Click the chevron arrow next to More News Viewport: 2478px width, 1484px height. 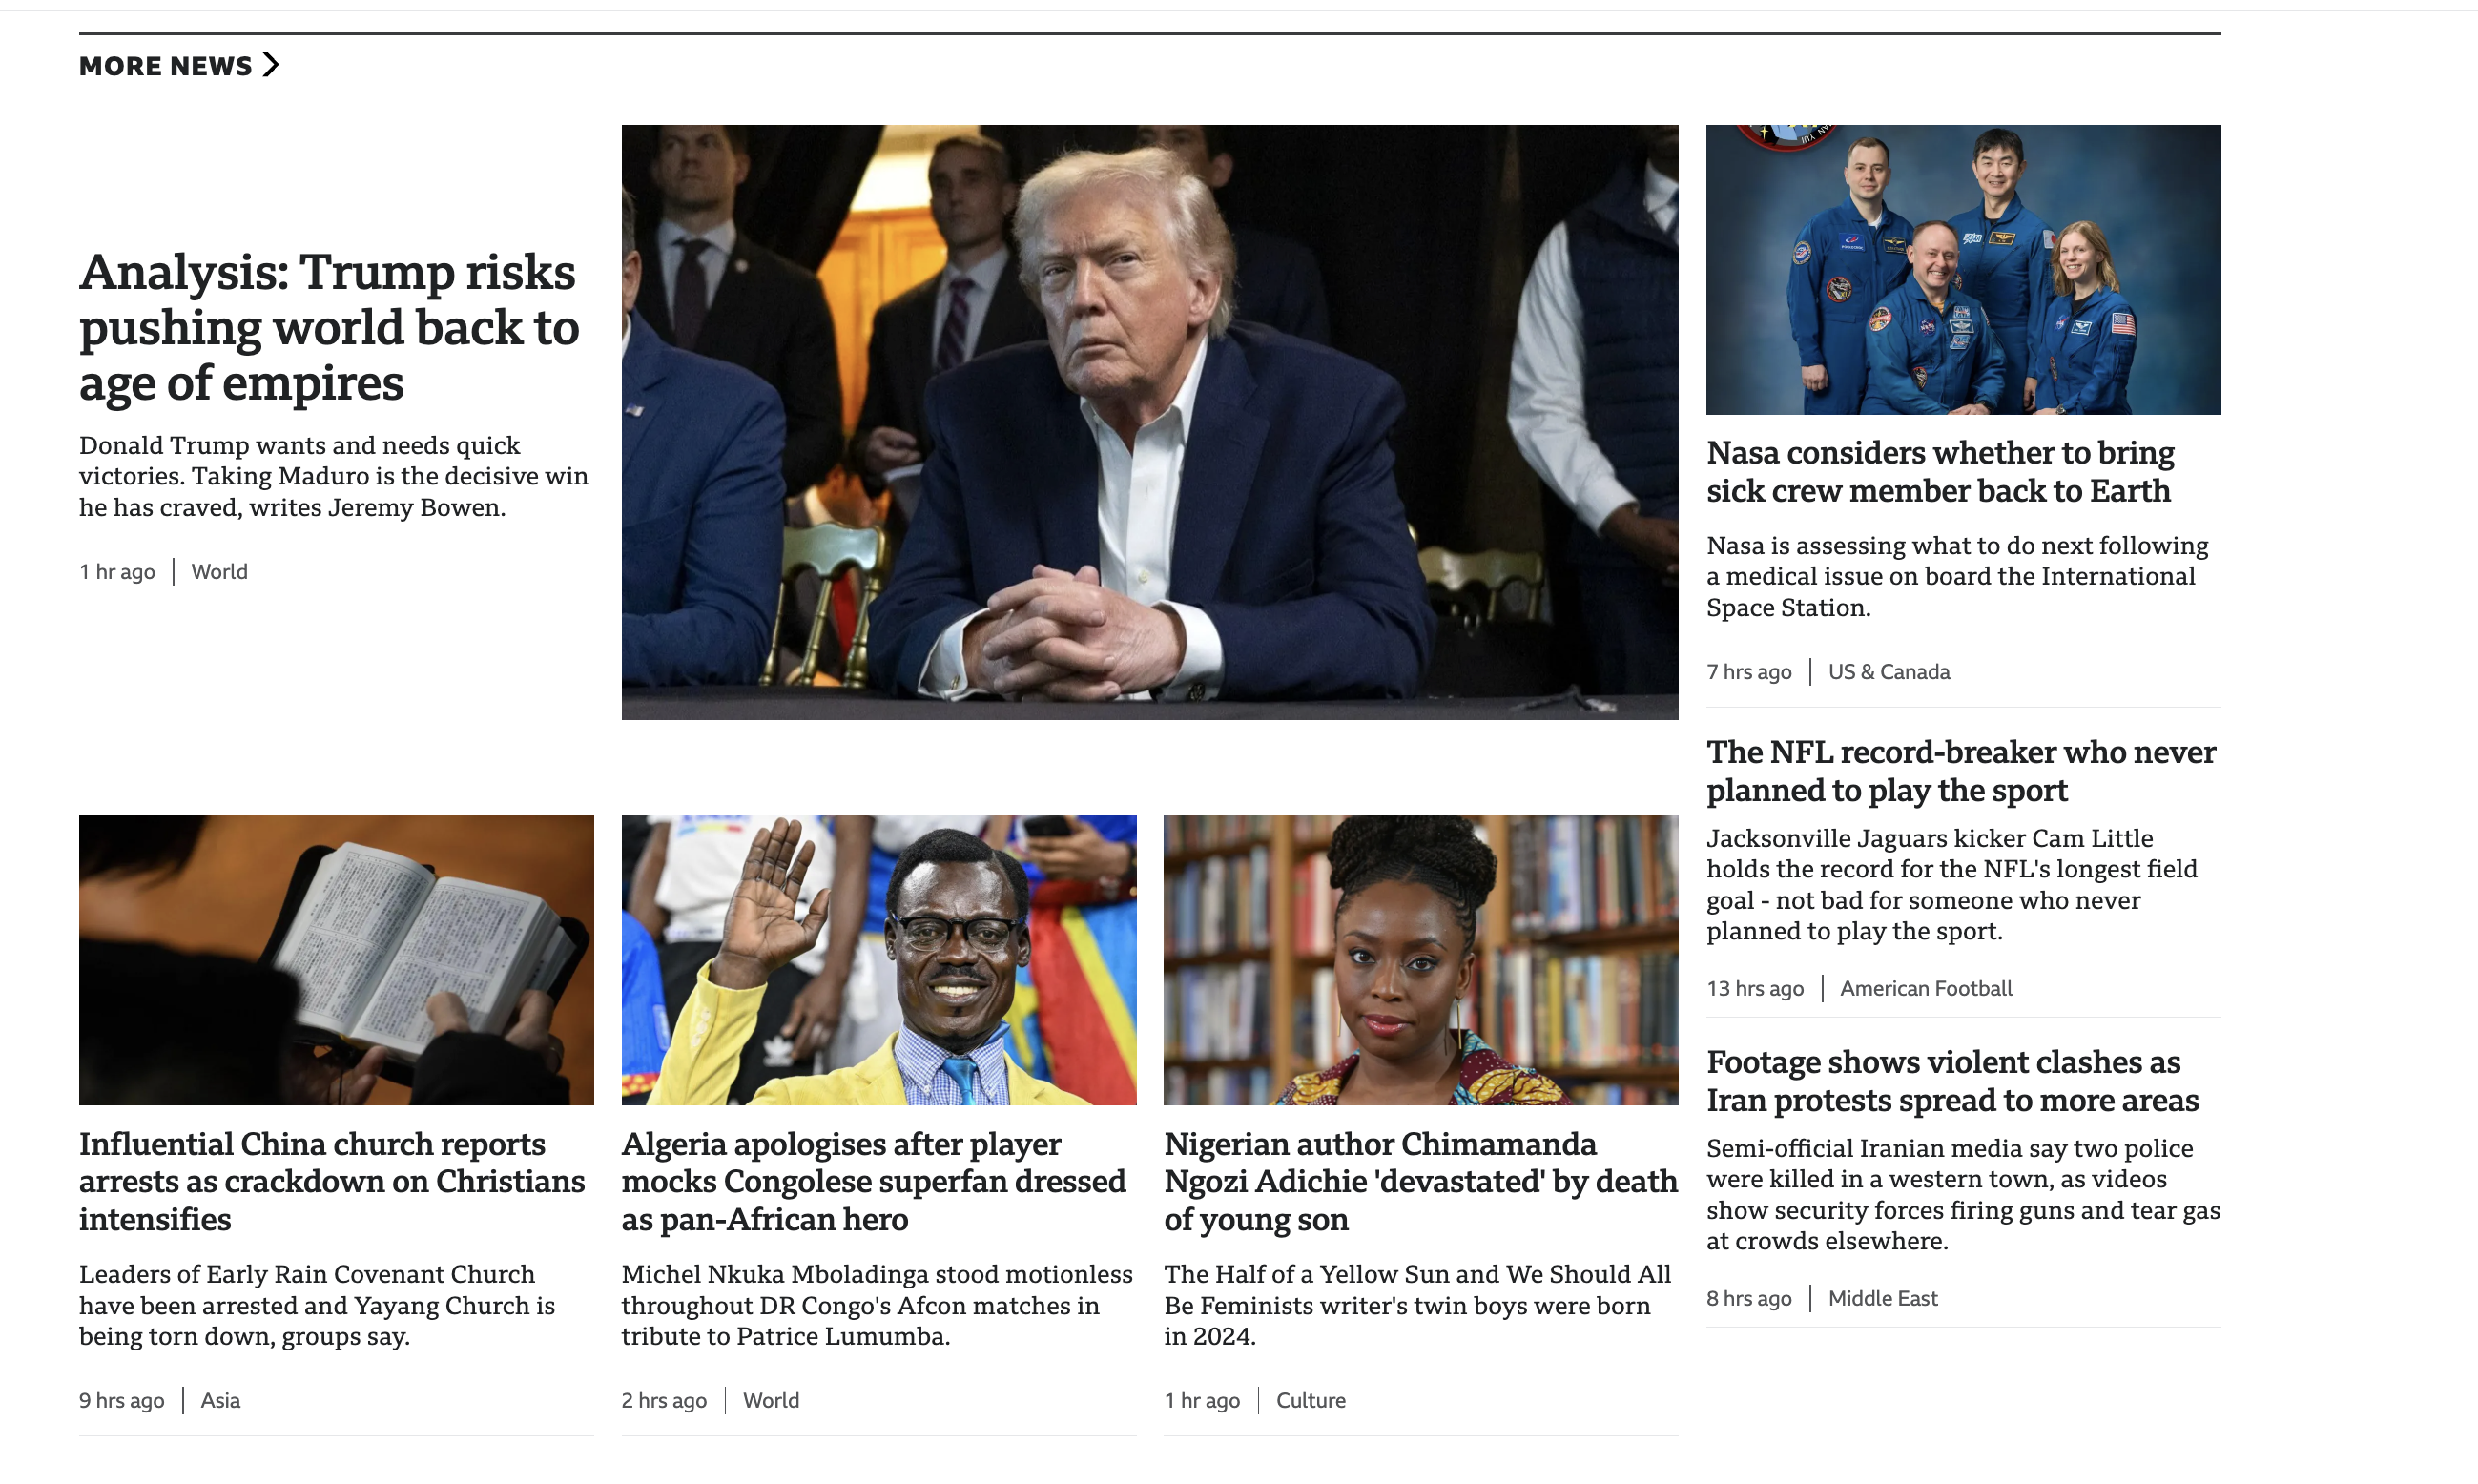point(270,65)
